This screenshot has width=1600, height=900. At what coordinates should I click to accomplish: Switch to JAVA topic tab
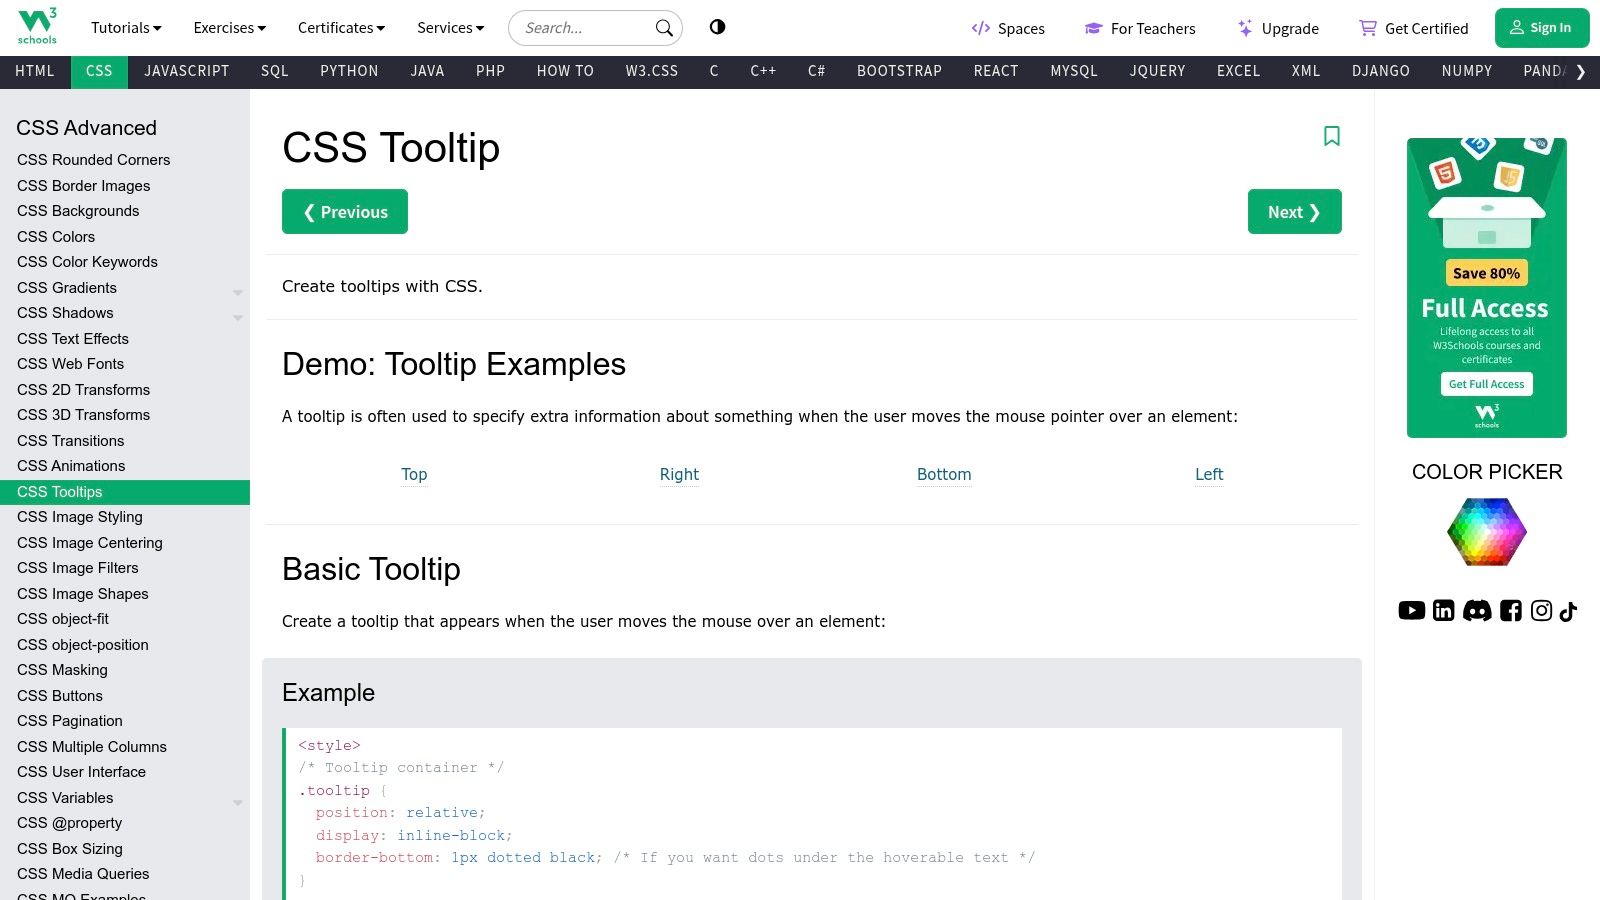(427, 71)
